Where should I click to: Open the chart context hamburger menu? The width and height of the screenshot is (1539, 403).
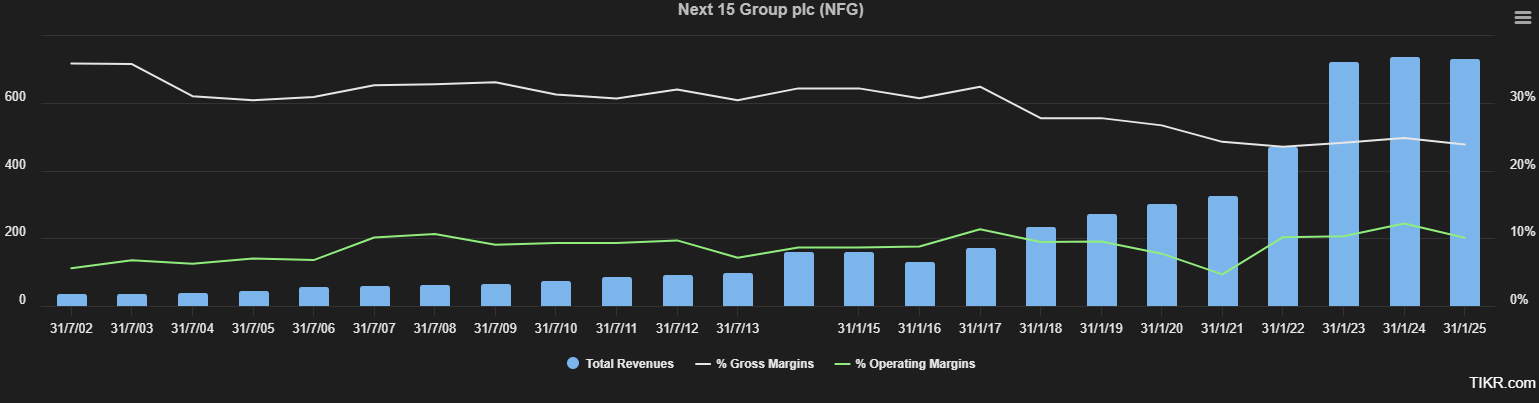(1522, 18)
